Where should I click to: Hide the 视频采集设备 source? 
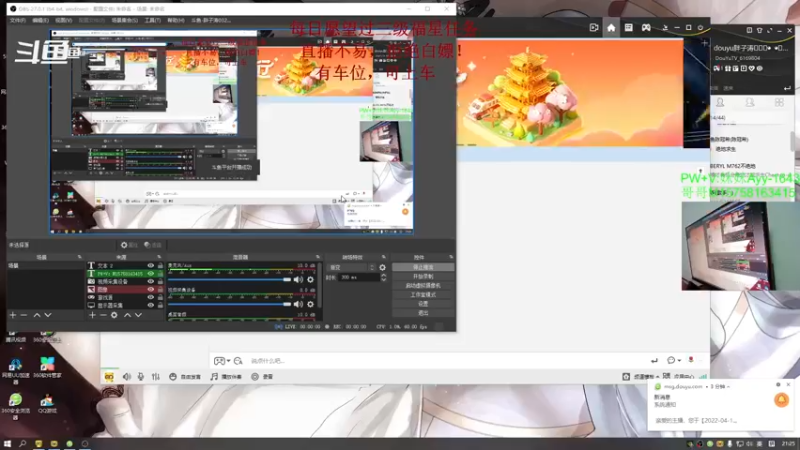(151, 282)
